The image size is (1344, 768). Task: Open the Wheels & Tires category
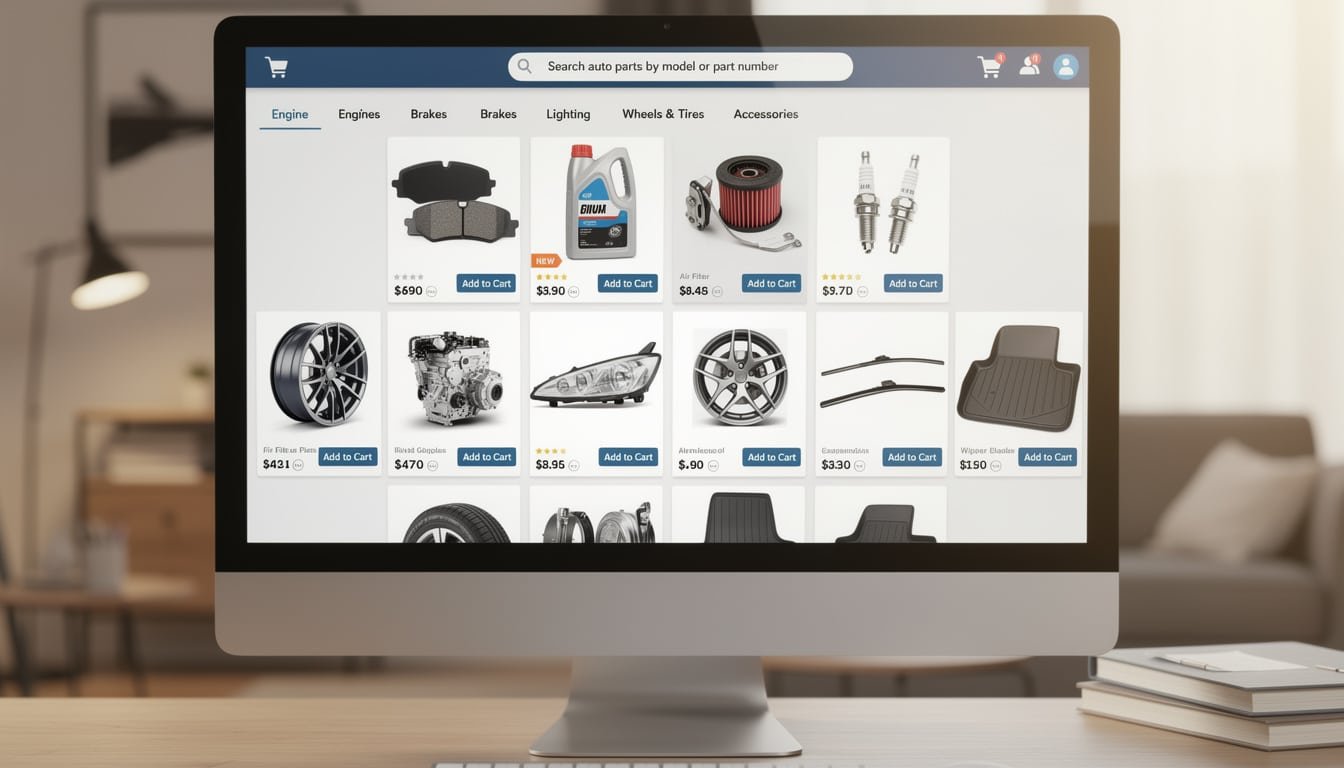[663, 114]
